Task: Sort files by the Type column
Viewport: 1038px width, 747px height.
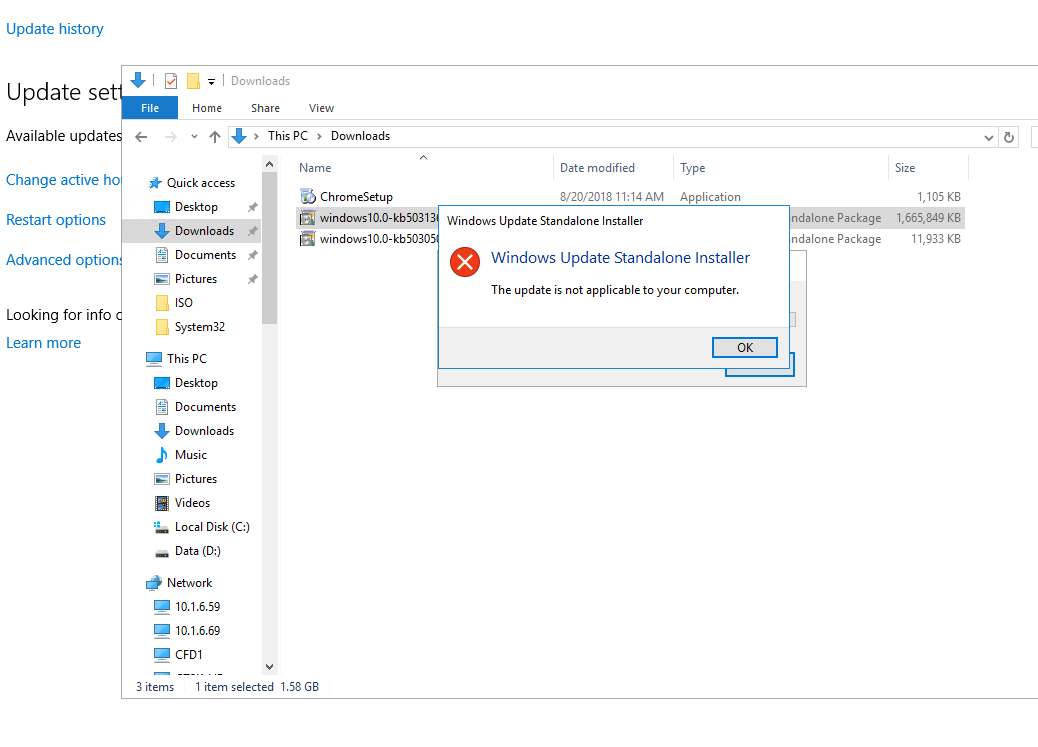Action: click(692, 168)
